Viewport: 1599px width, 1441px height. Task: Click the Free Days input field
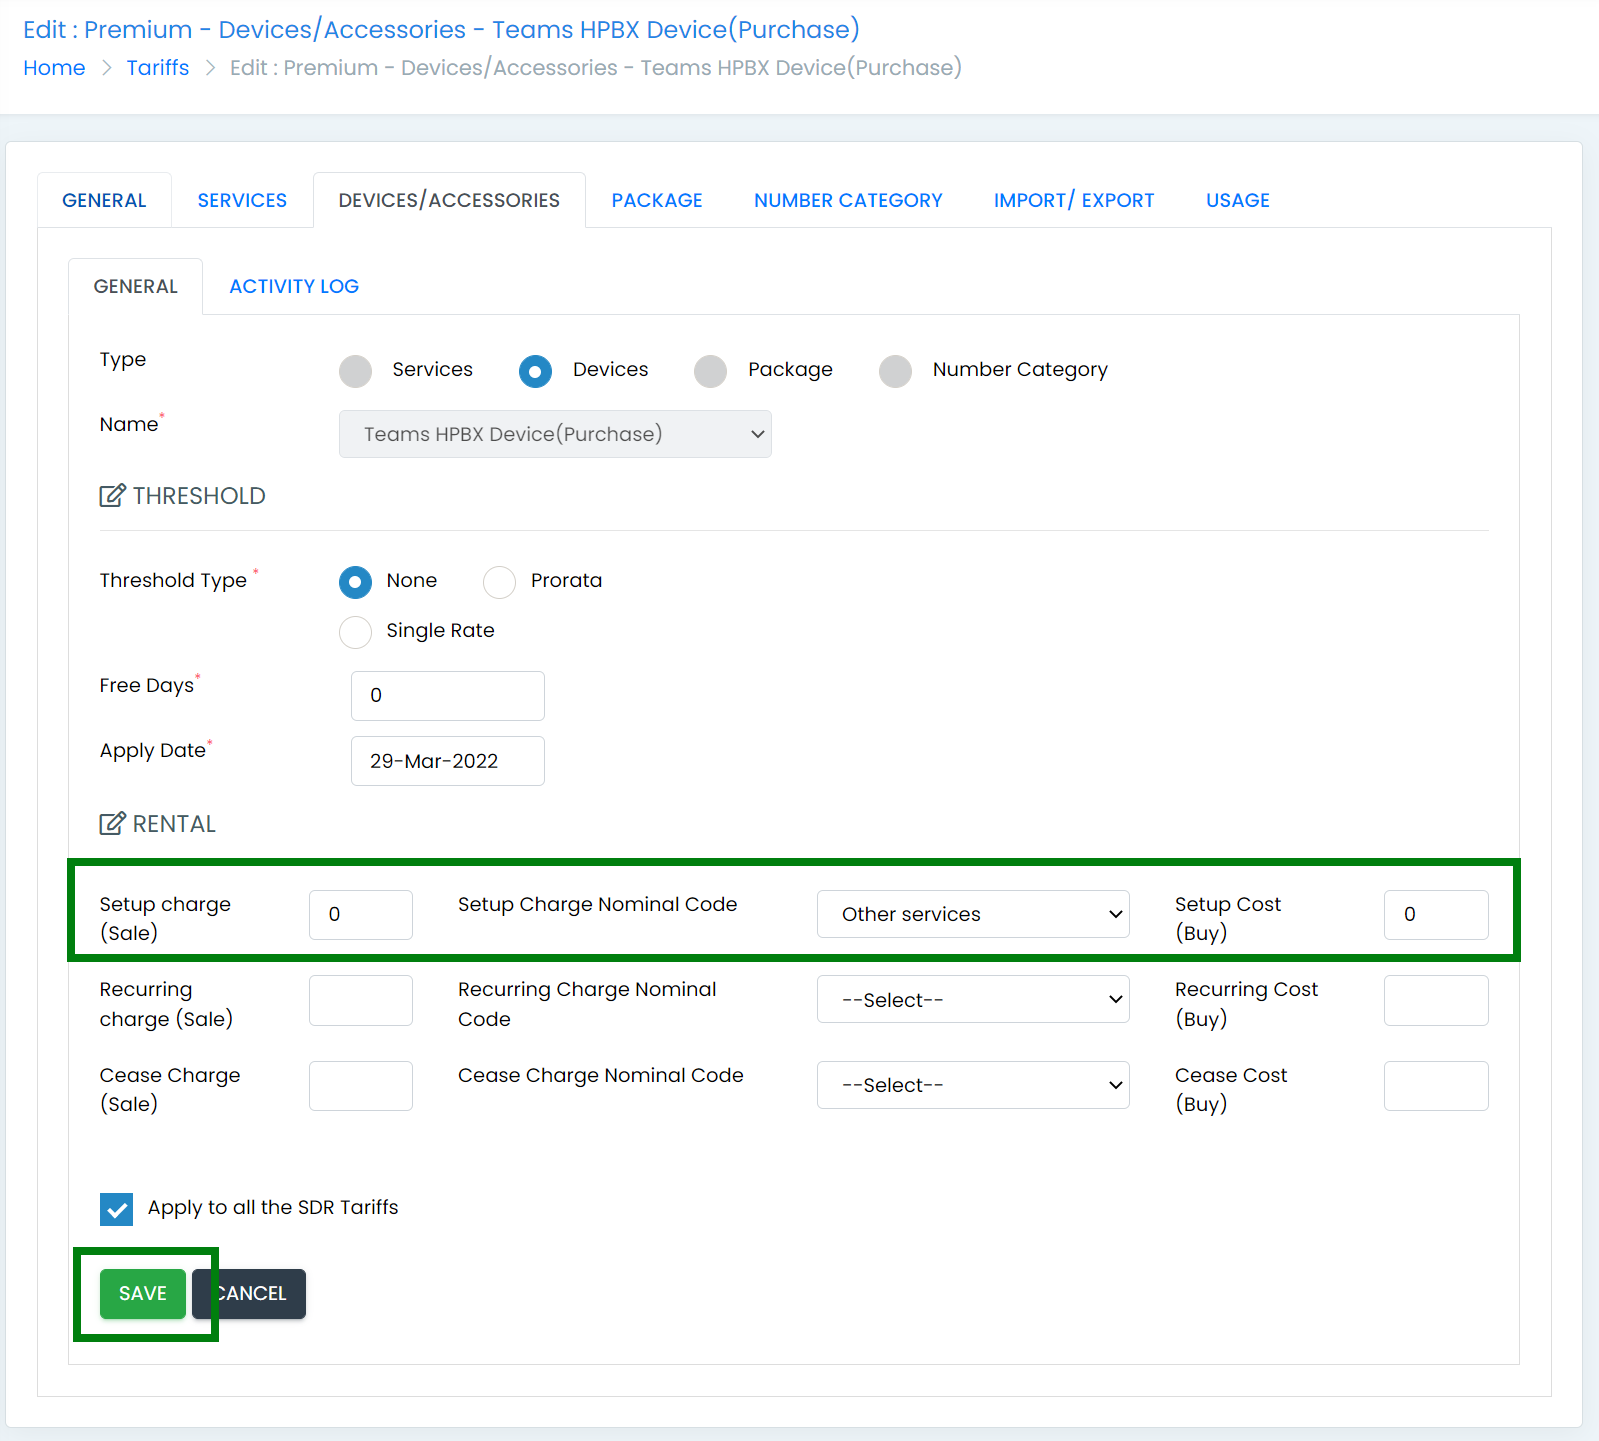coord(448,696)
